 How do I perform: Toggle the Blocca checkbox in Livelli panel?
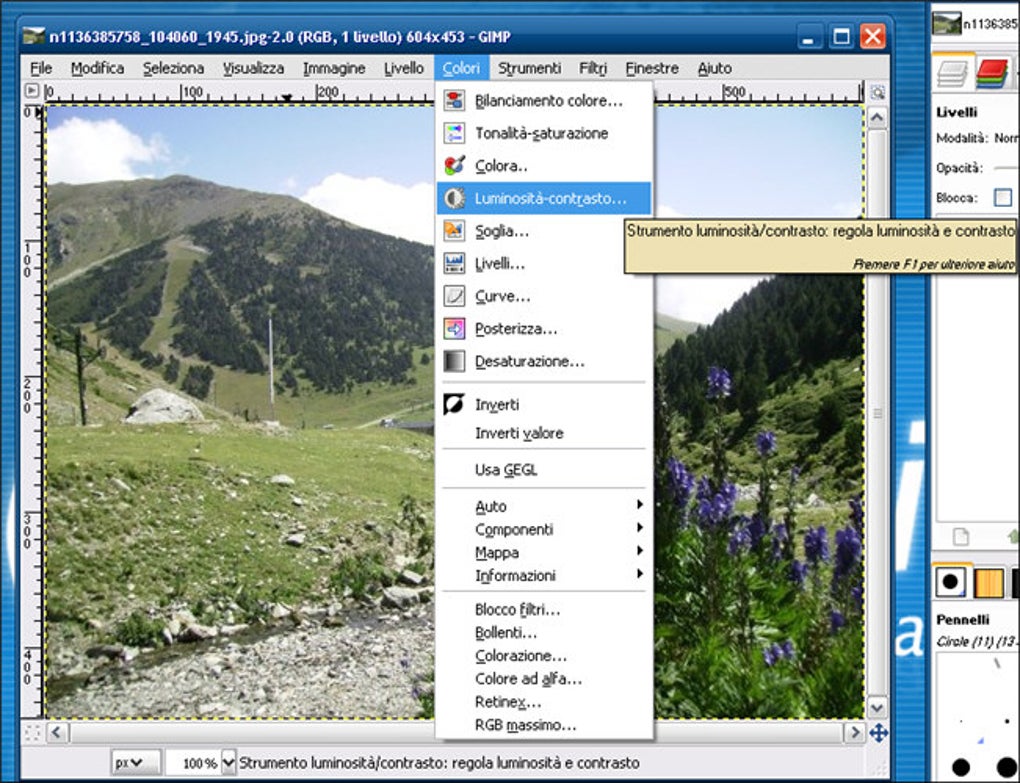(1002, 197)
